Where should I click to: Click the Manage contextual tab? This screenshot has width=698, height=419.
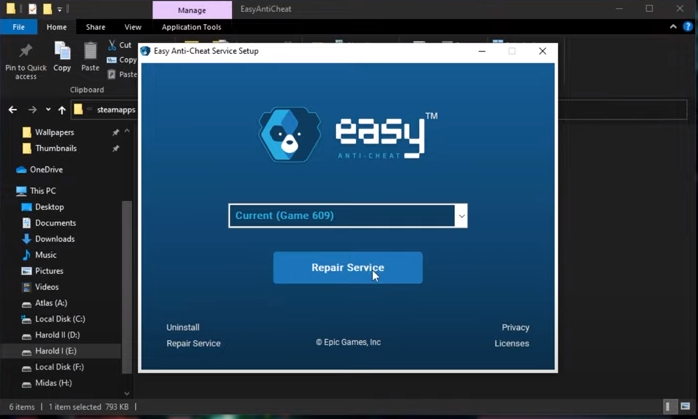tap(192, 10)
